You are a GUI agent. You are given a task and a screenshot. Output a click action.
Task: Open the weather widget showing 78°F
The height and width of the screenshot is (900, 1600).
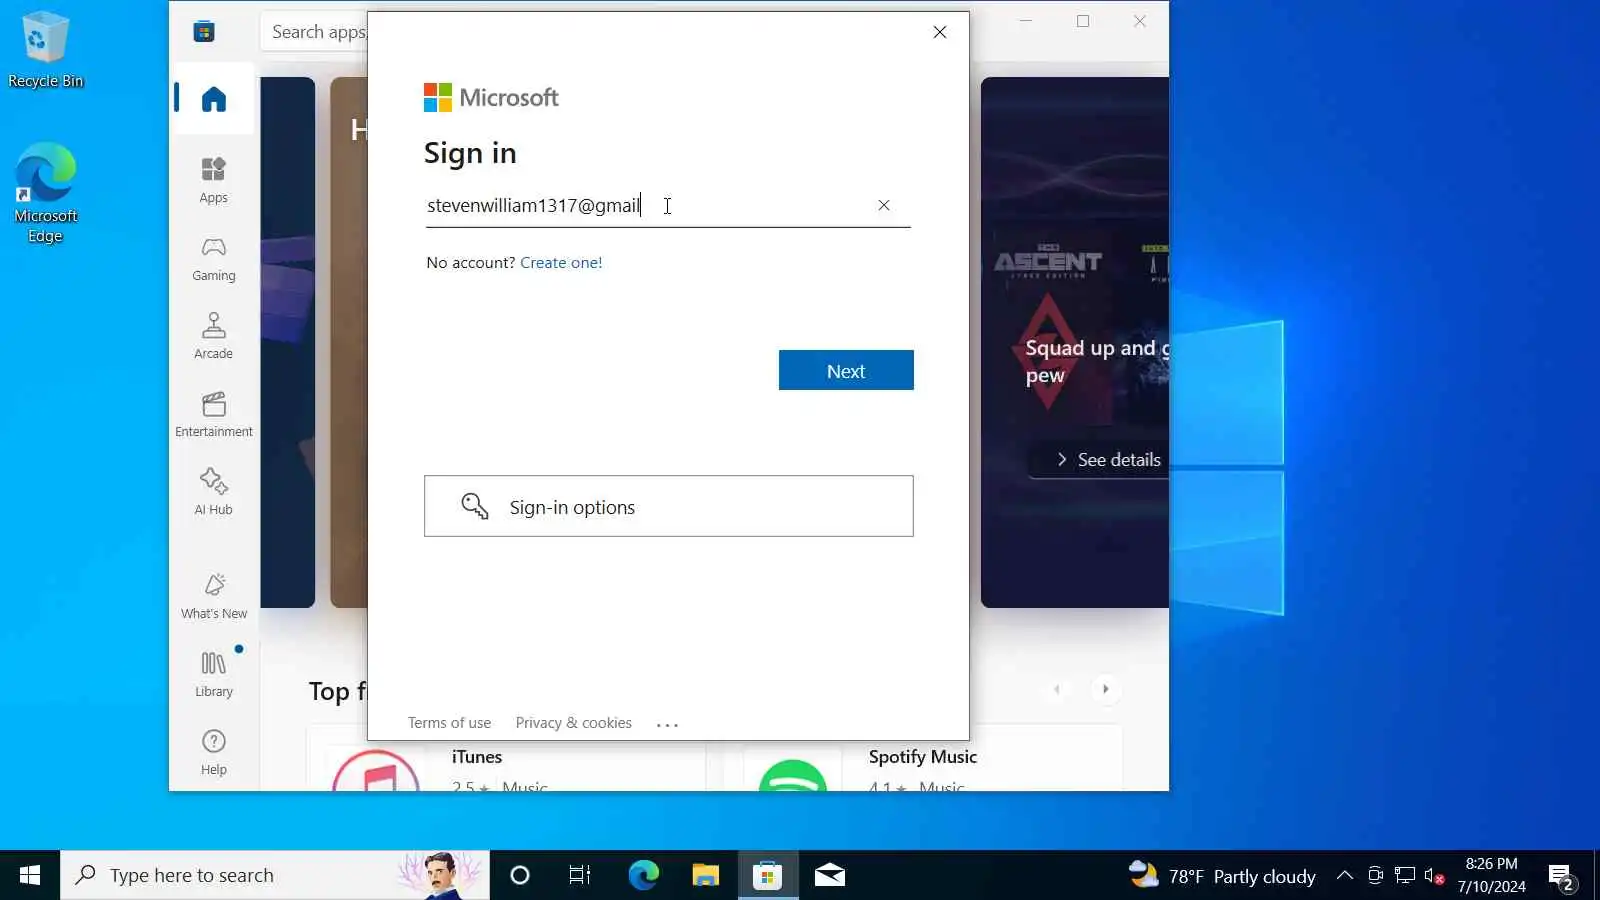(1222, 875)
